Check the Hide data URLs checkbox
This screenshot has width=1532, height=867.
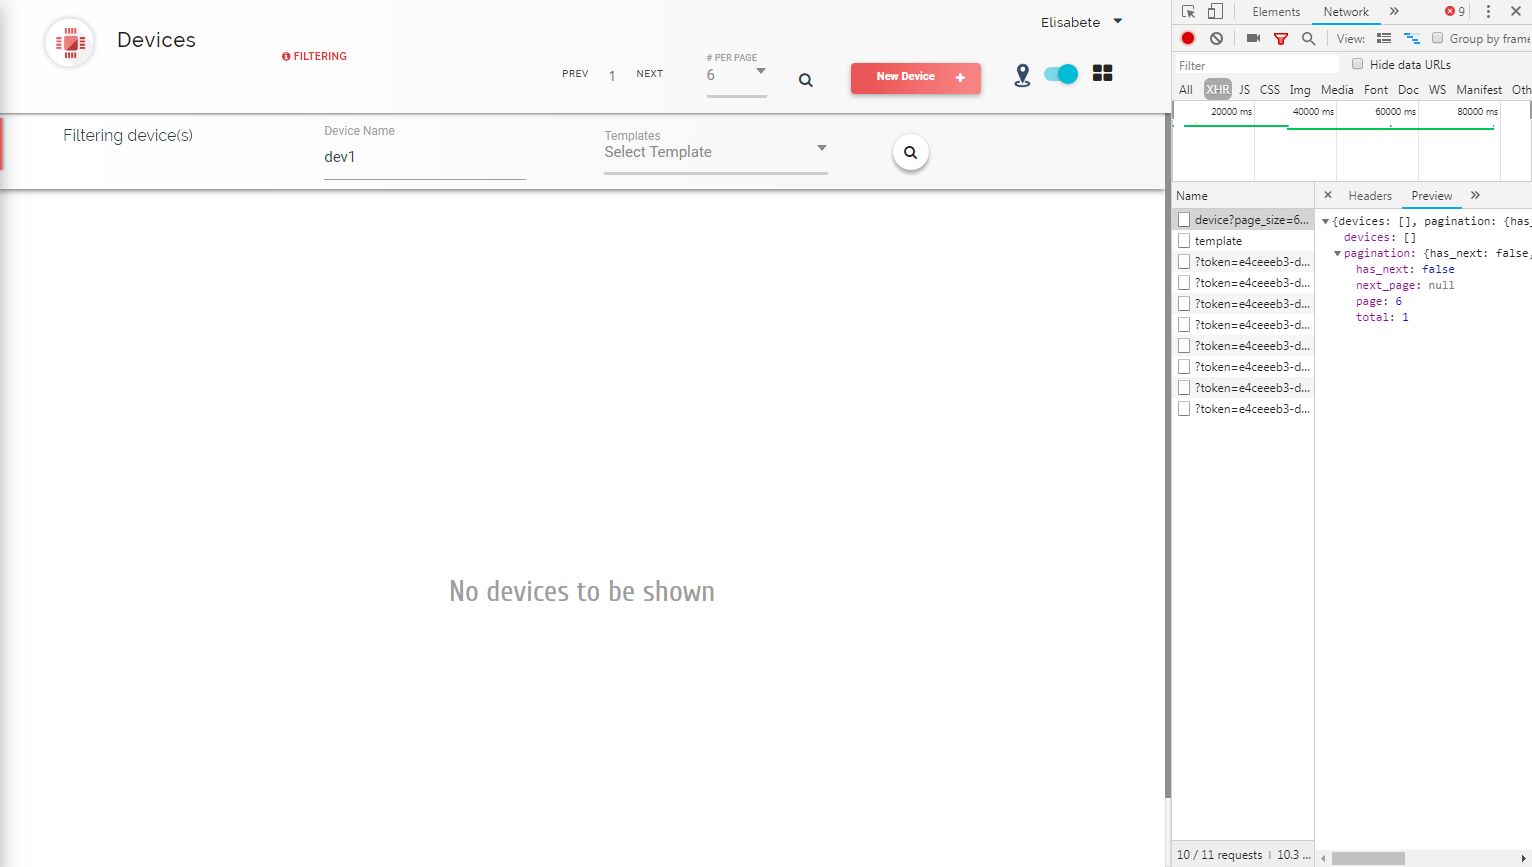[x=1357, y=64]
